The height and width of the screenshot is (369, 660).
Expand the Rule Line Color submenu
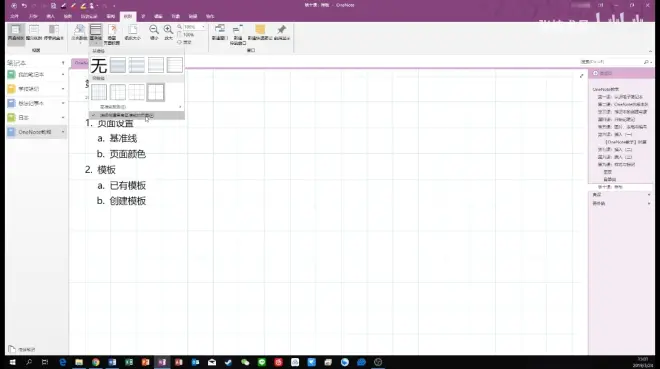136,107
